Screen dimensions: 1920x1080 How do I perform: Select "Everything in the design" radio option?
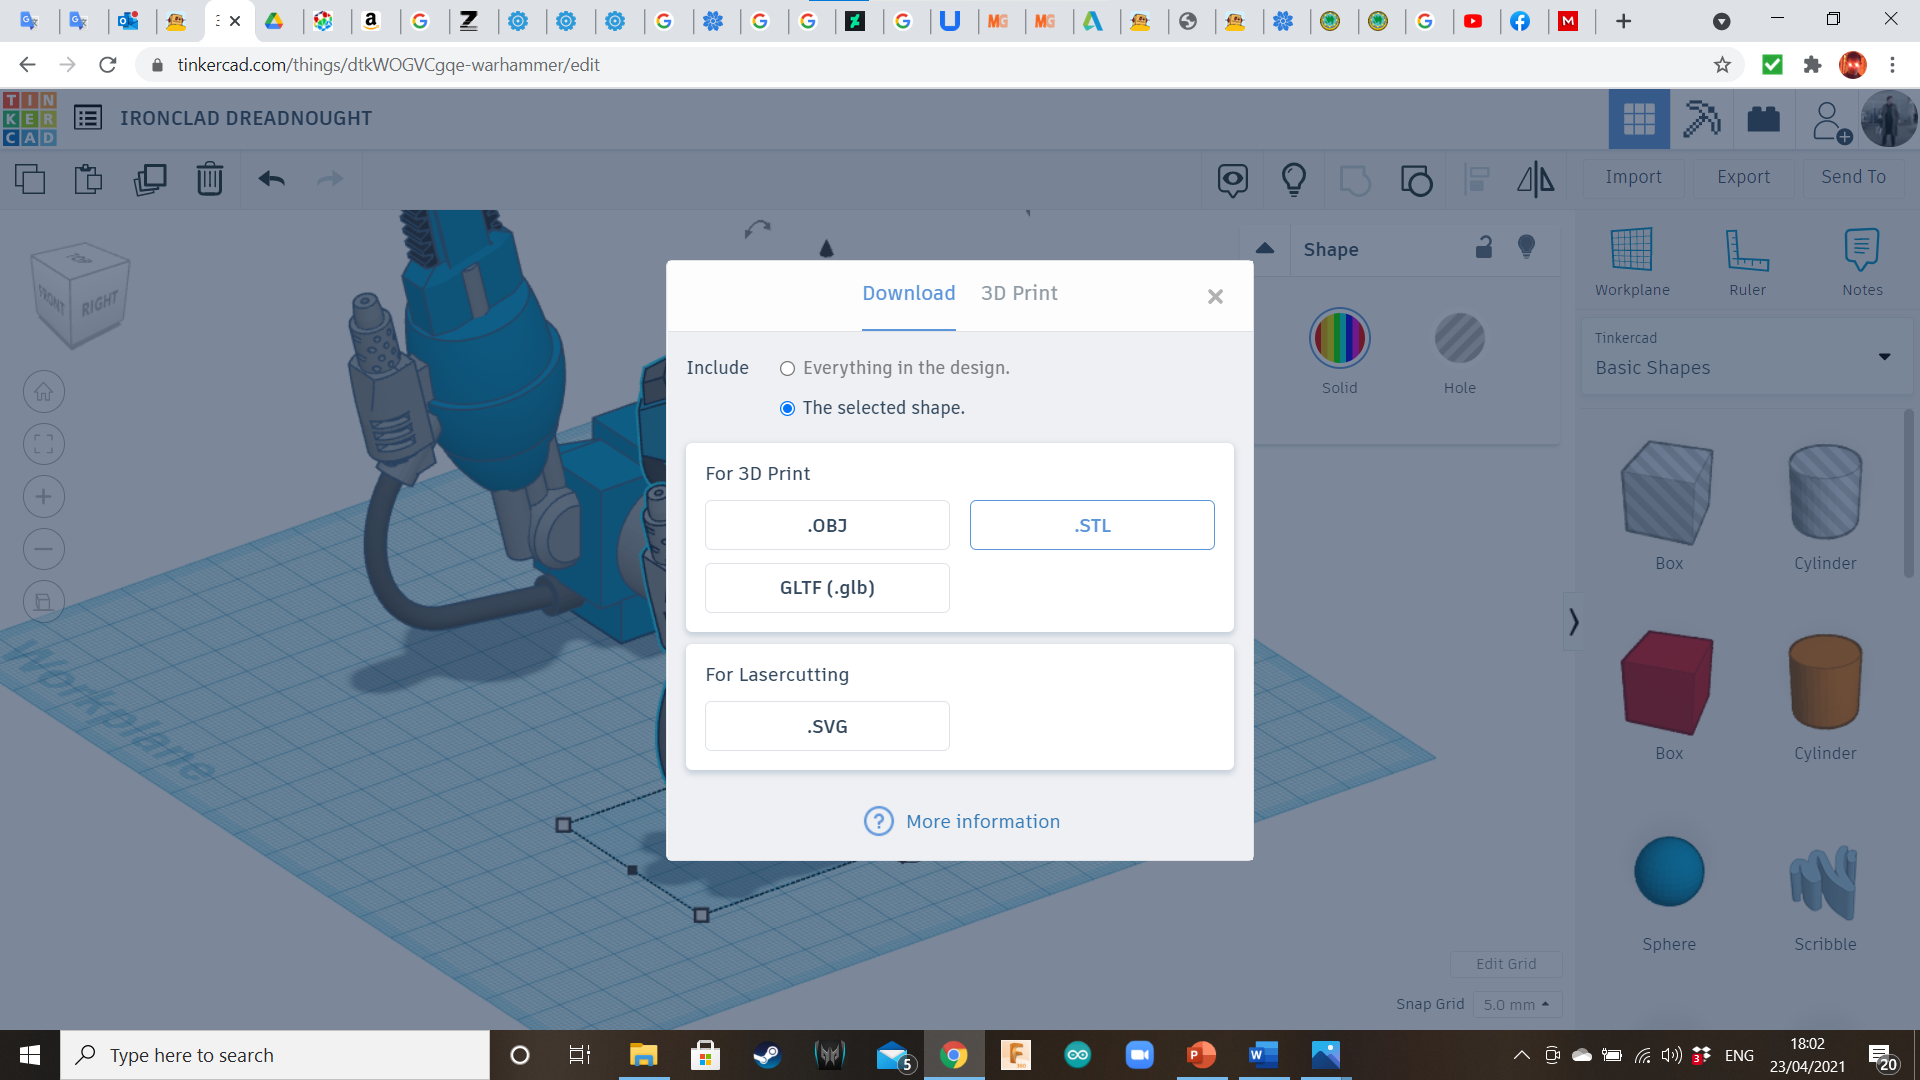pyautogui.click(x=787, y=369)
